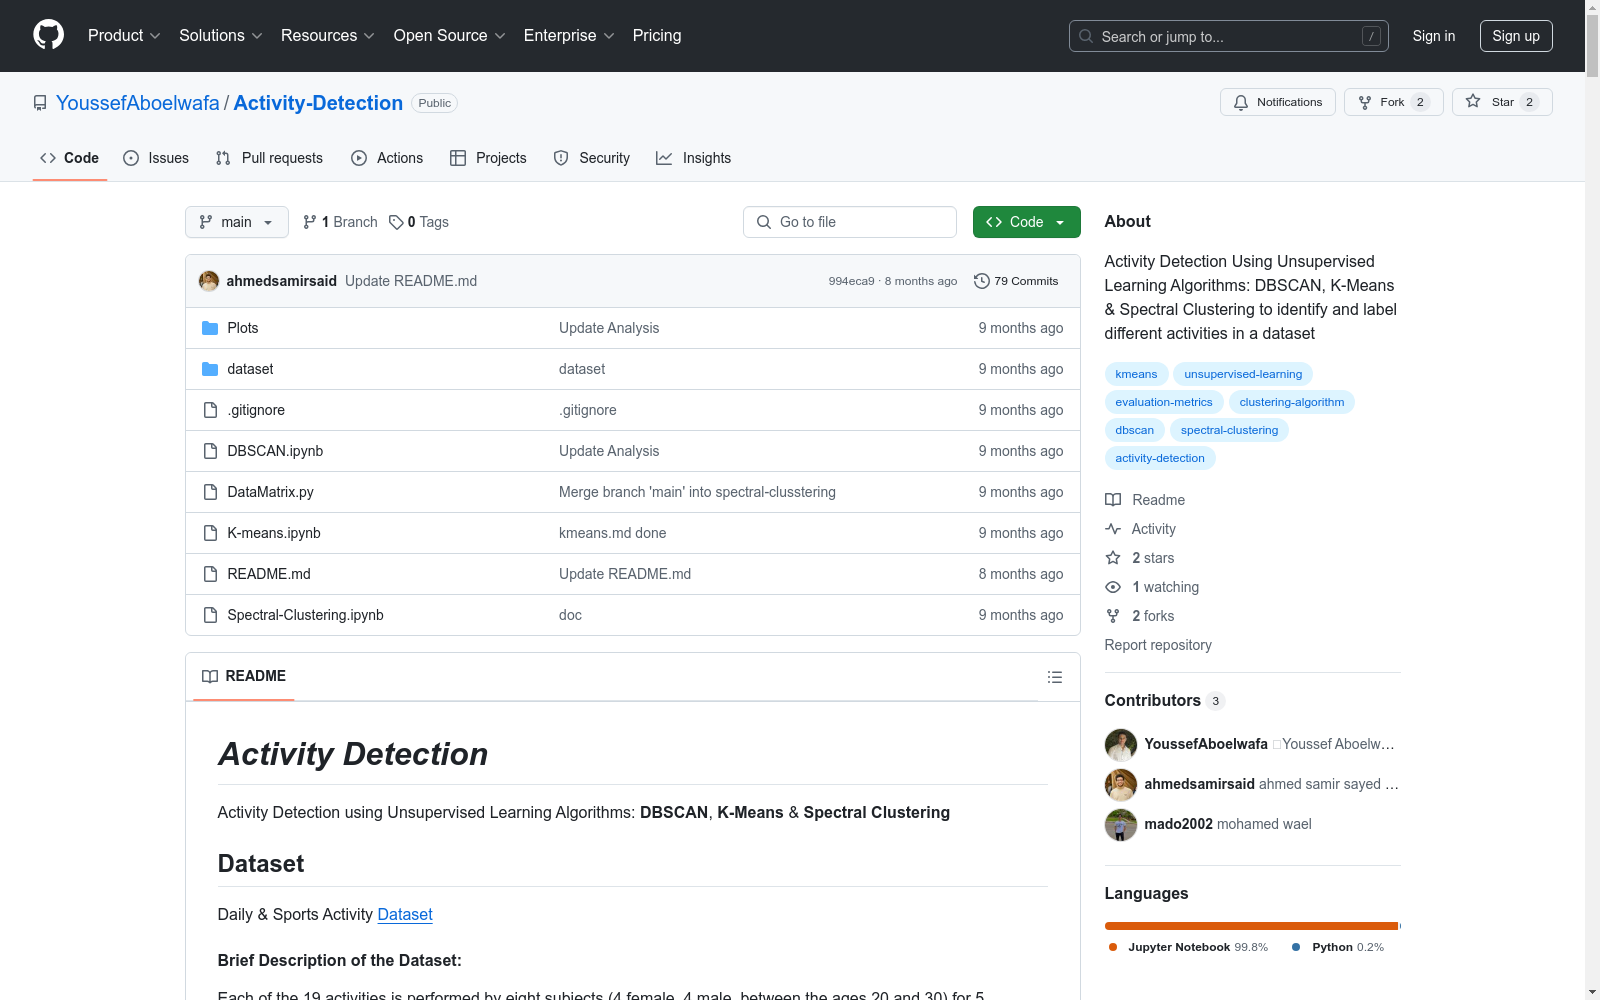
Task: Click the star icon in Star button
Action: point(1473,101)
